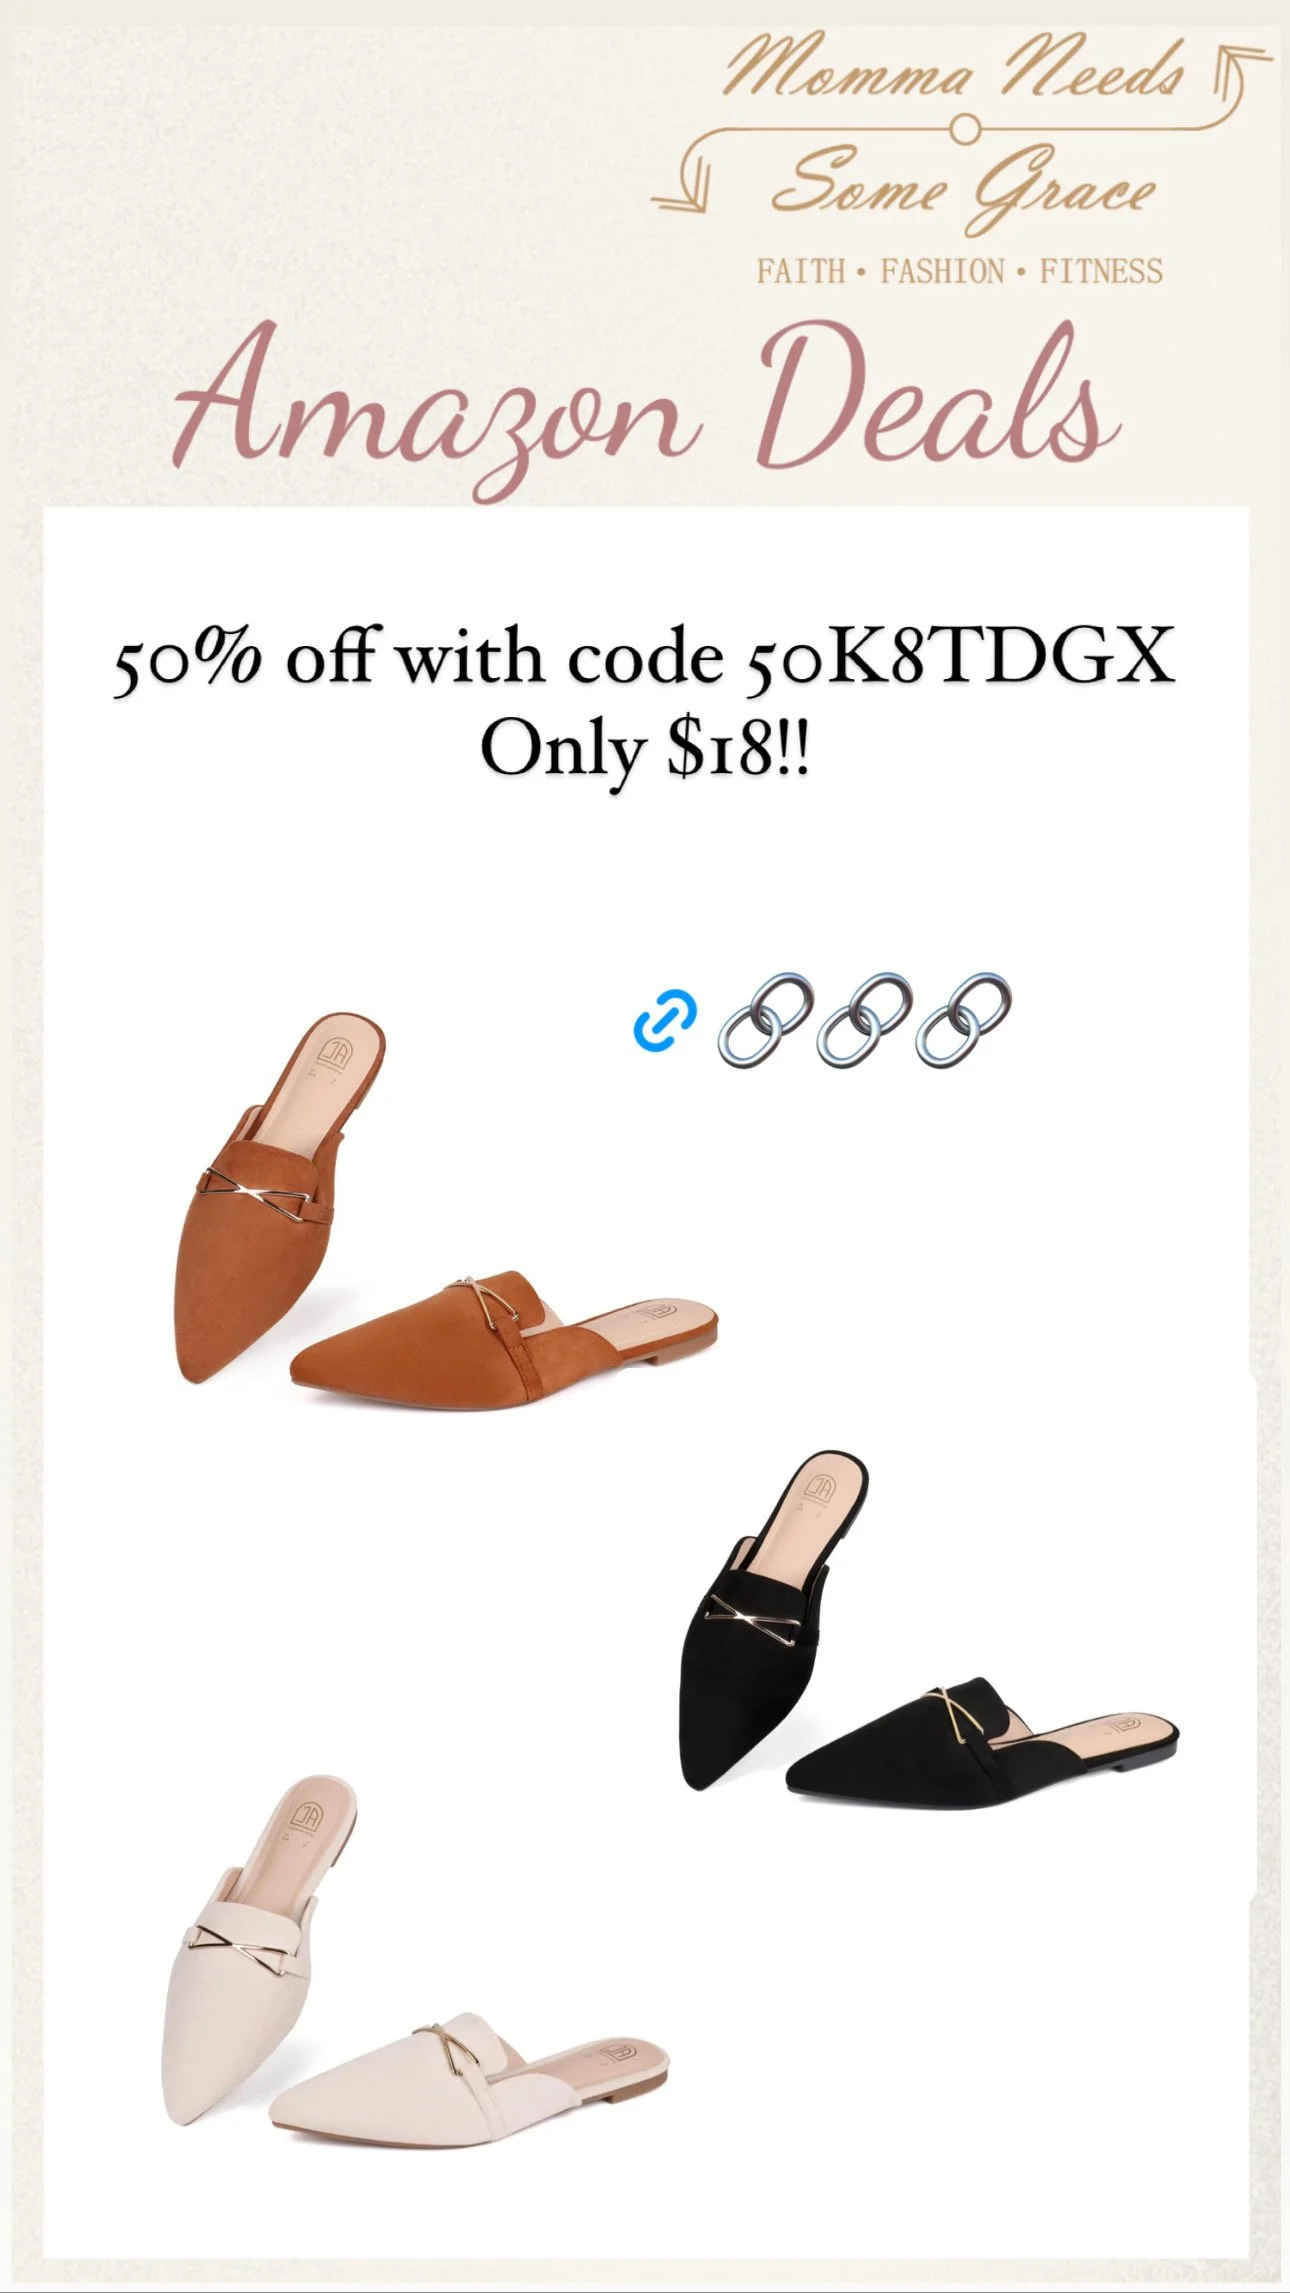Viewport: 1290px width, 2293px height.
Task: Click the Momma Needs script text
Action: [955, 68]
